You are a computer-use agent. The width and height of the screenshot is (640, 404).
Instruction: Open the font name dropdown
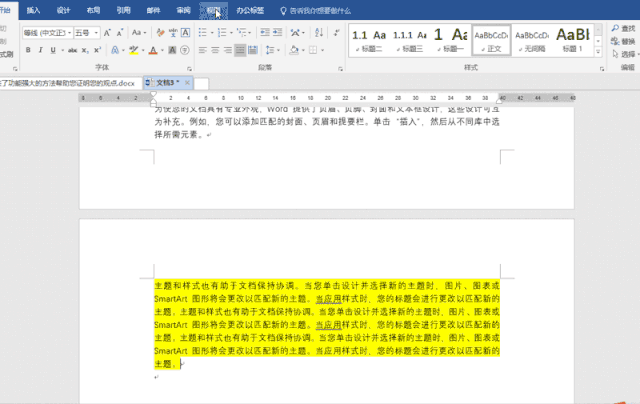point(69,33)
